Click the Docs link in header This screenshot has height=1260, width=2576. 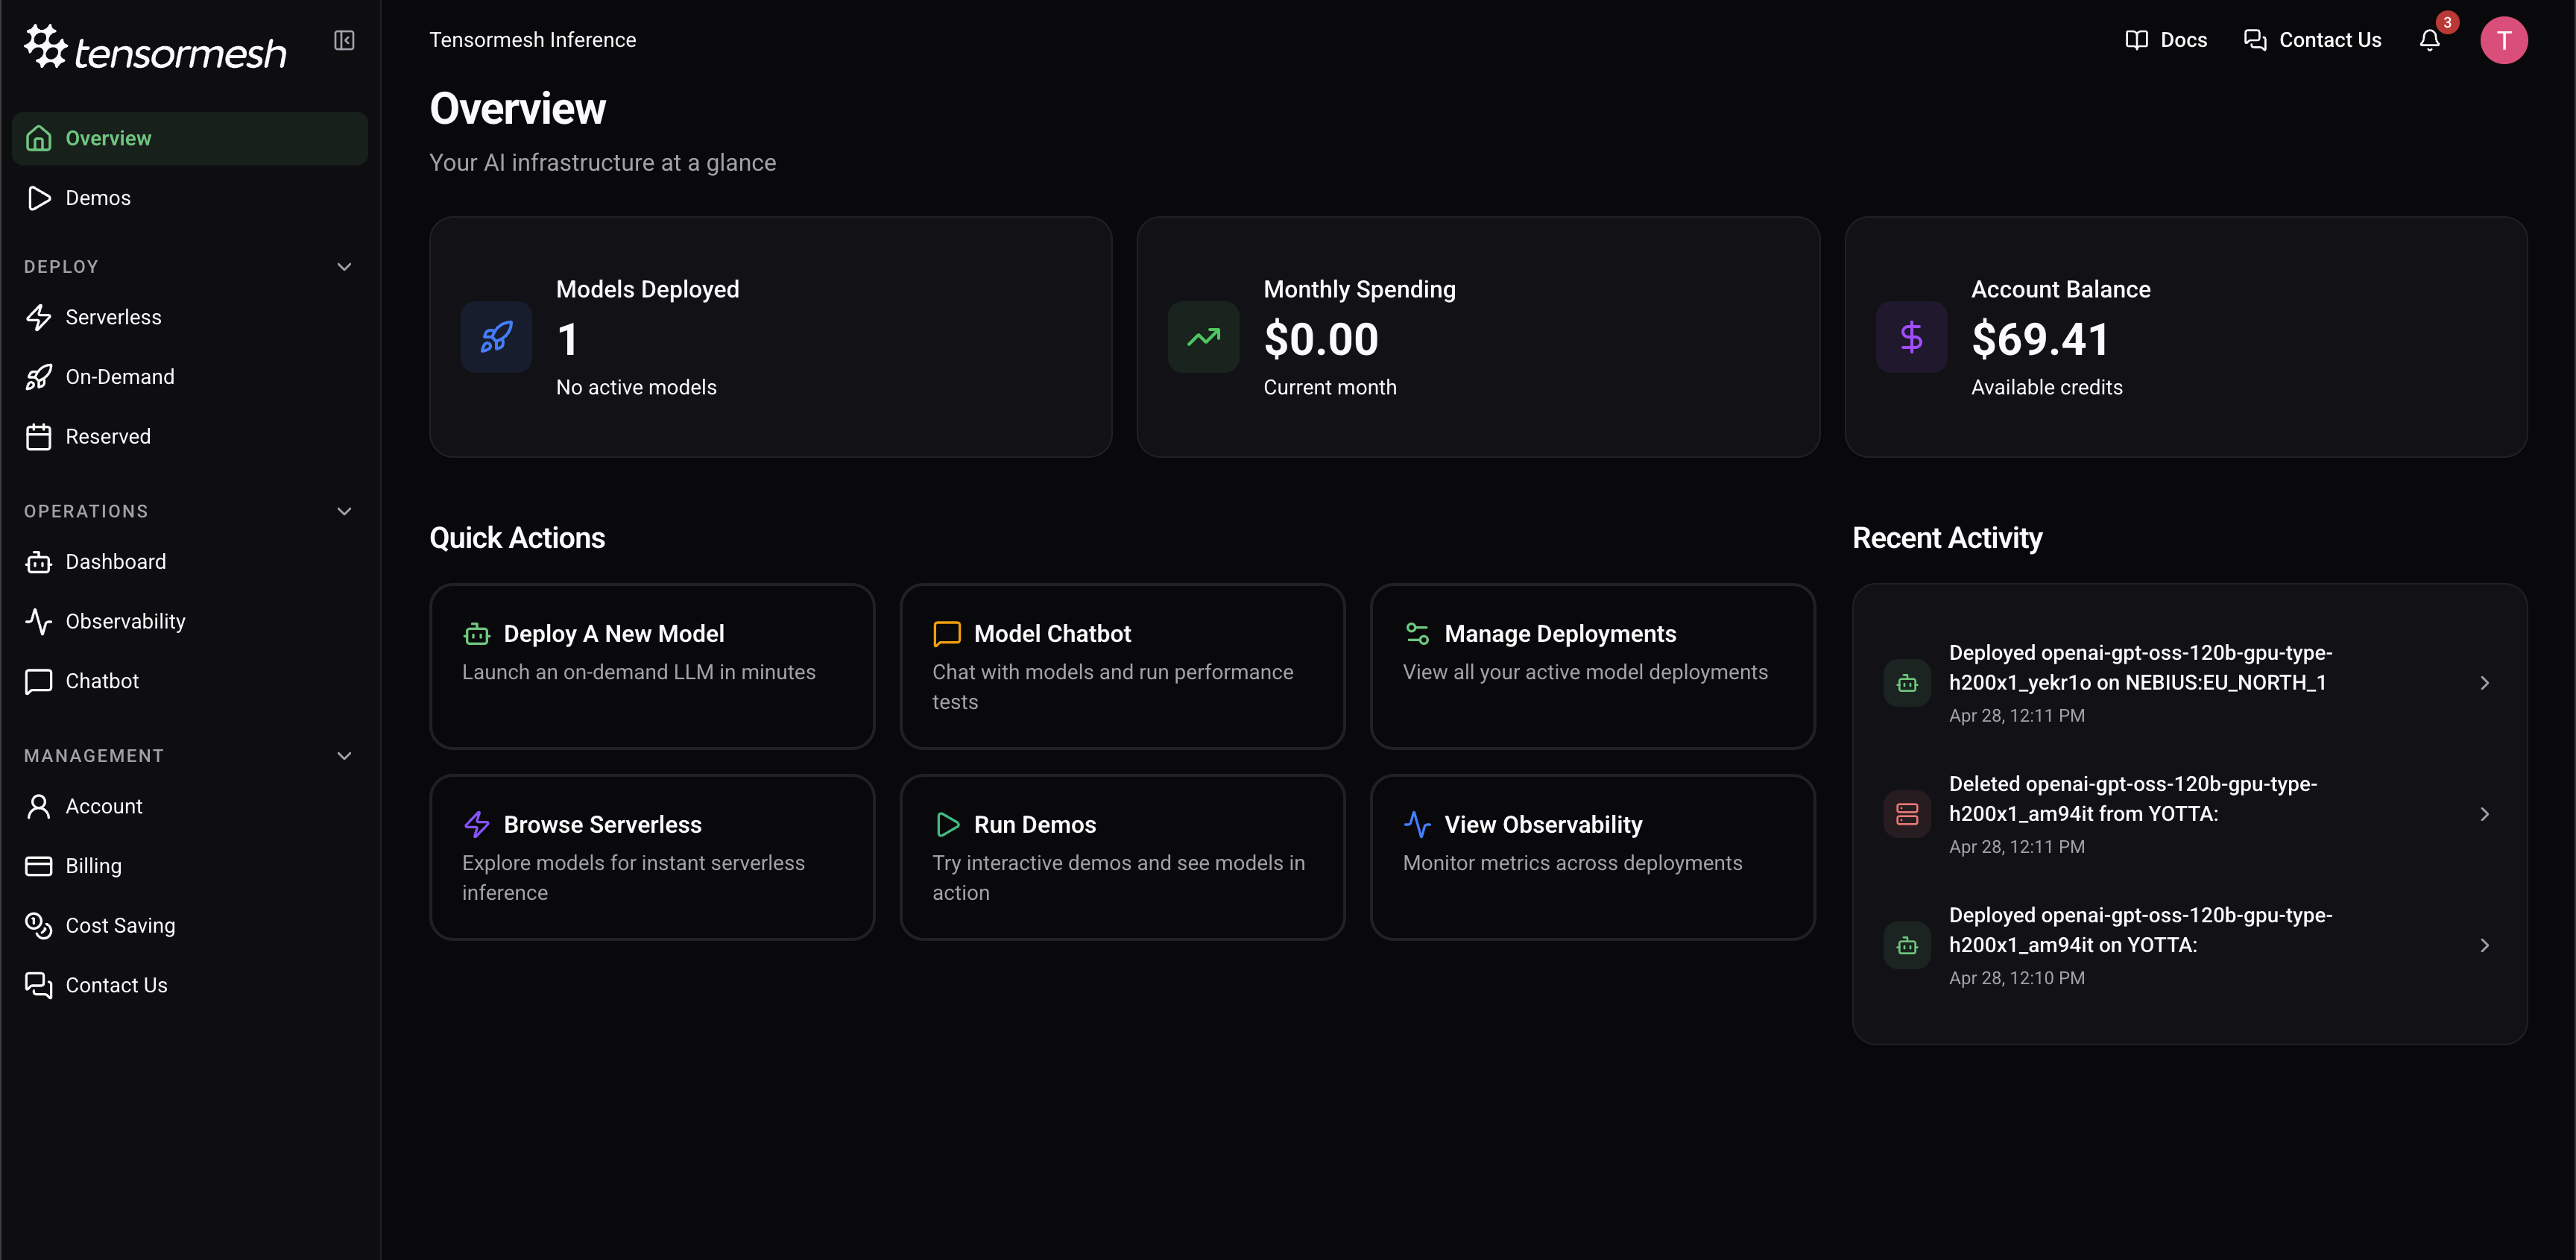2166,40
